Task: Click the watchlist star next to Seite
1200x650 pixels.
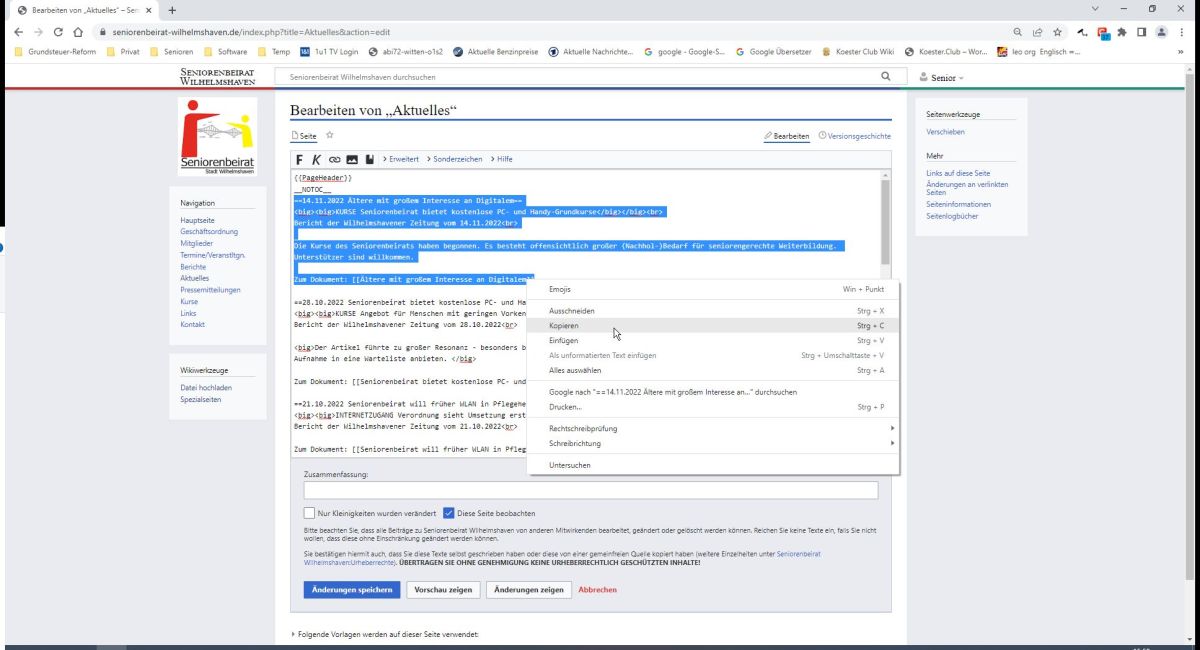Action: (330, 136)
